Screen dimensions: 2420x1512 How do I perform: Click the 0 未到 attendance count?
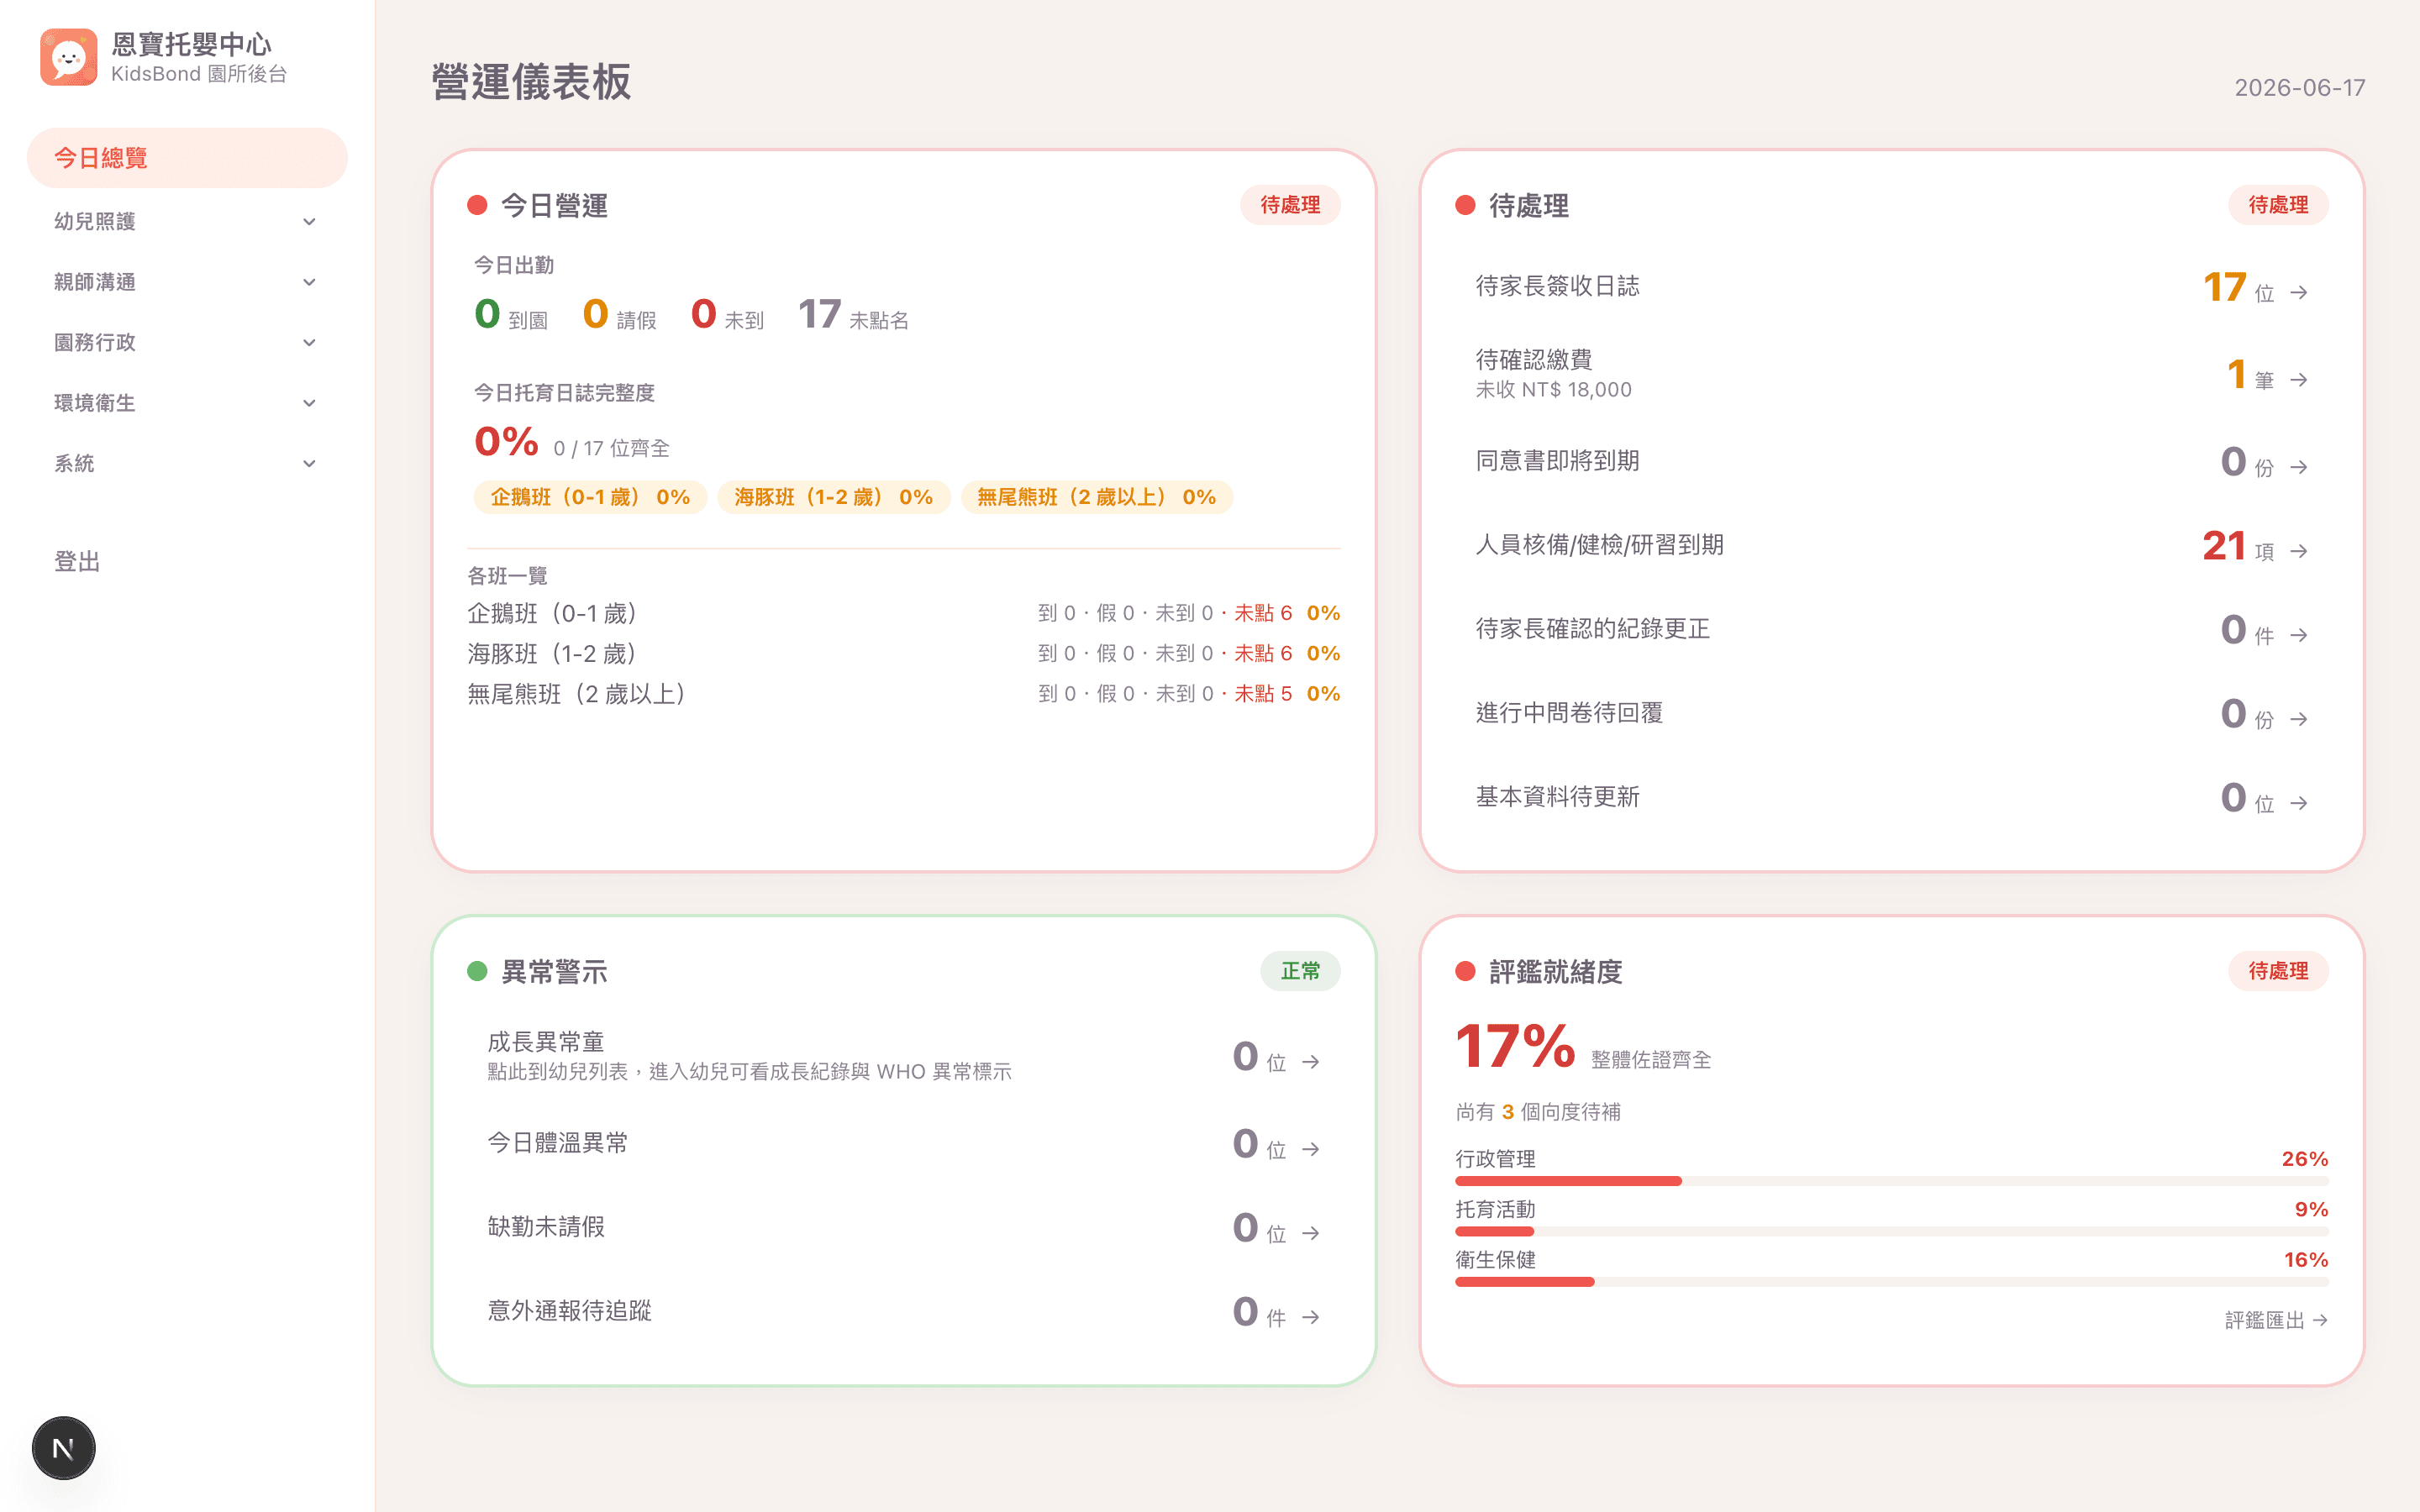727,315
